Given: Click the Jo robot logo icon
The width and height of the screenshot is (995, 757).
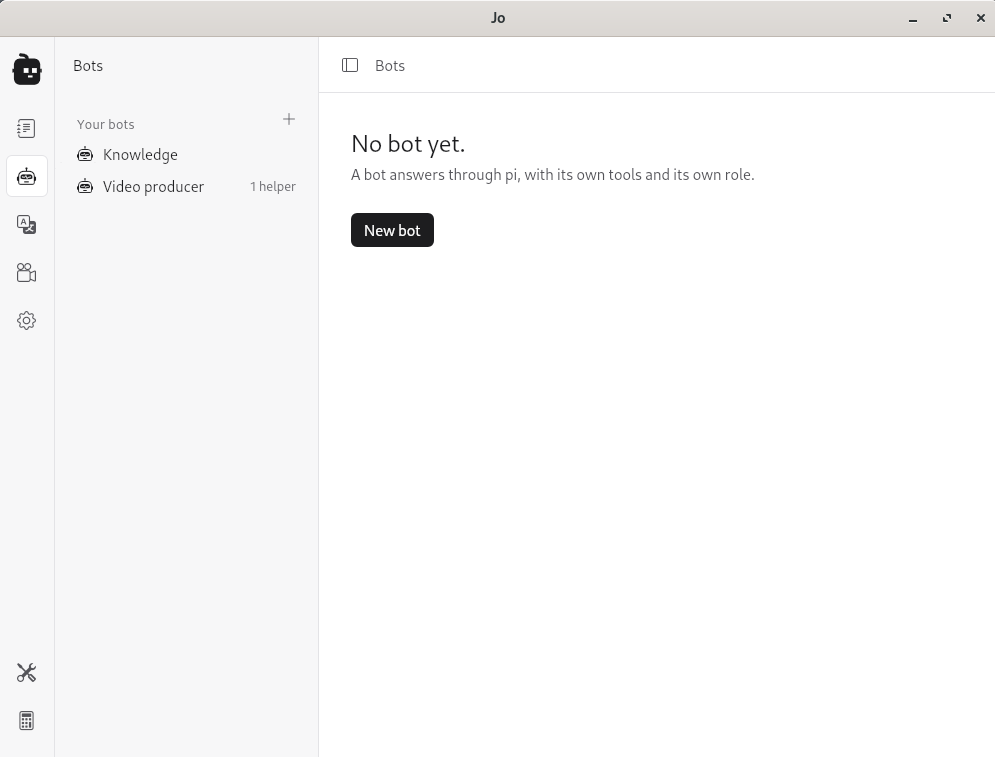Looking at the screenshot, I should tap(27, 69).
